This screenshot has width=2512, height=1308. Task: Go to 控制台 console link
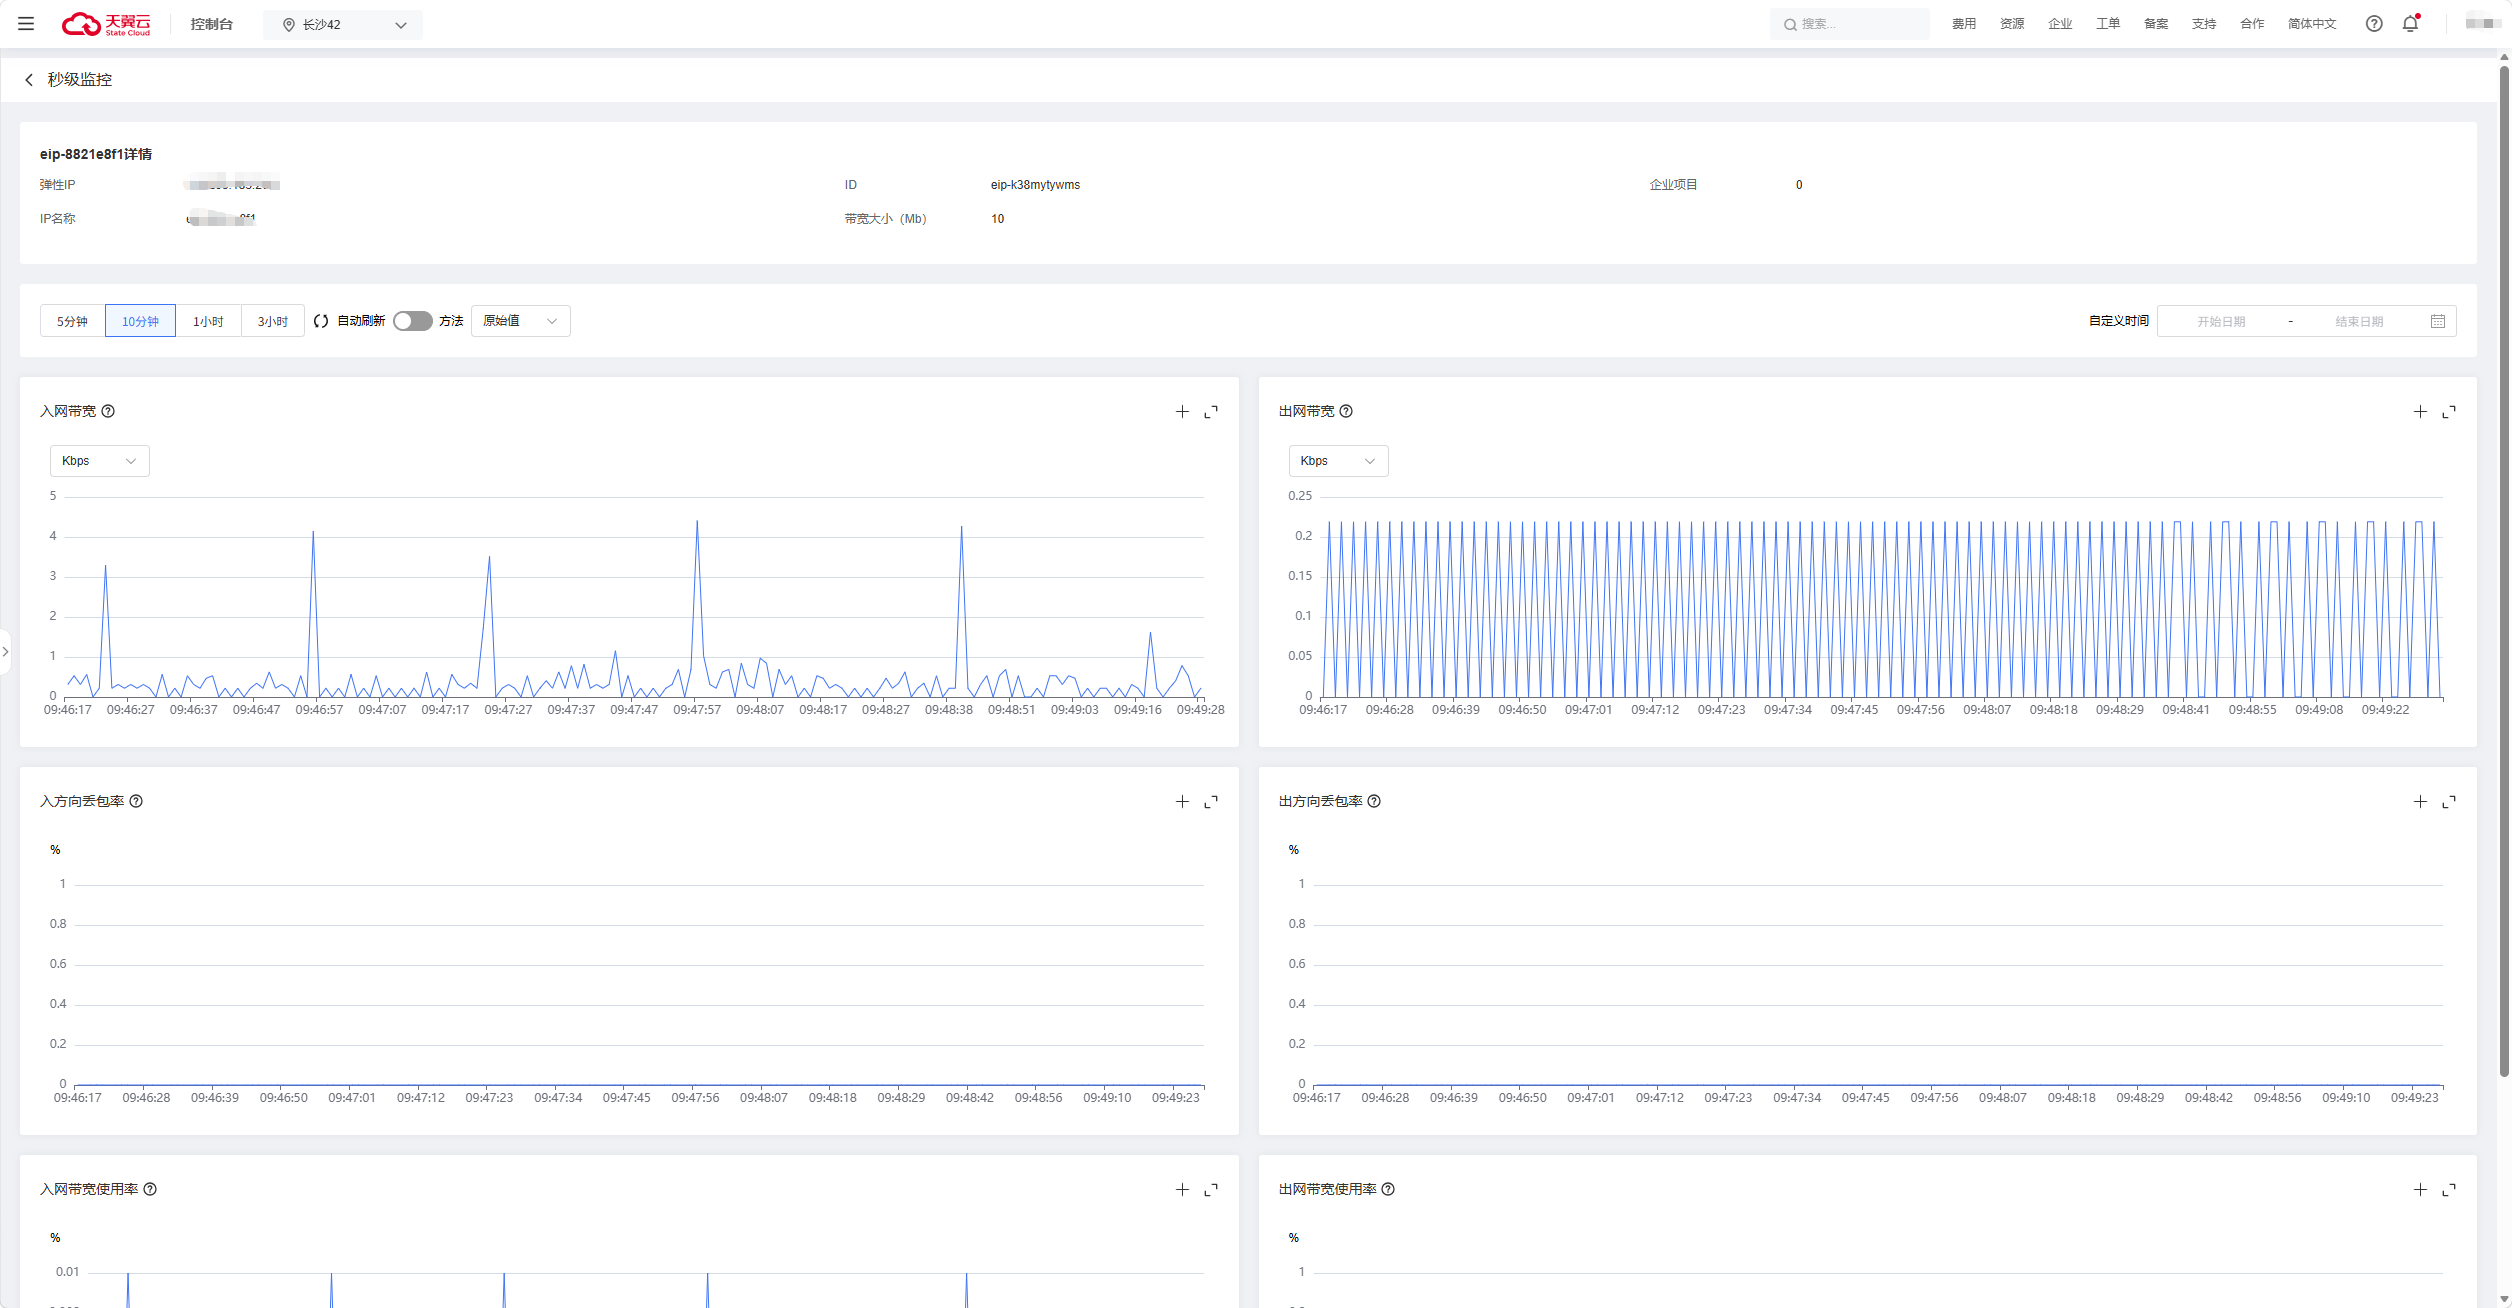tap(212, 24)
